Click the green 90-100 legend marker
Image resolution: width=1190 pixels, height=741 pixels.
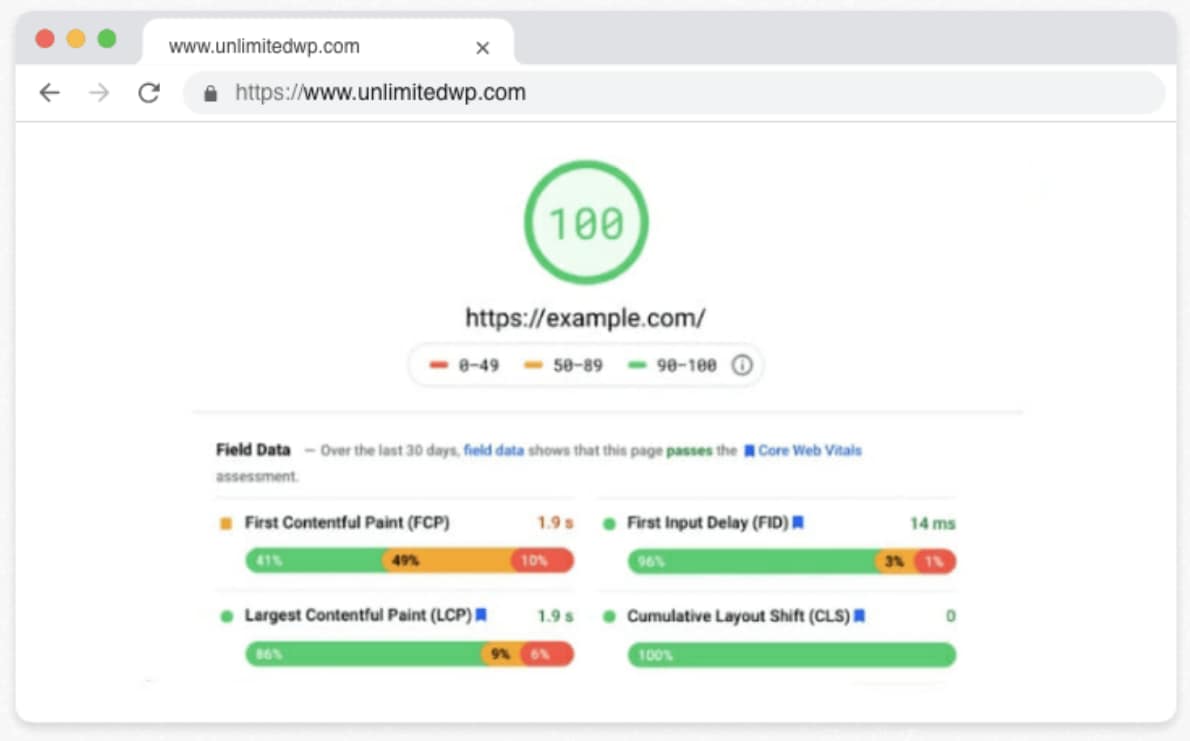coord(637,365)
